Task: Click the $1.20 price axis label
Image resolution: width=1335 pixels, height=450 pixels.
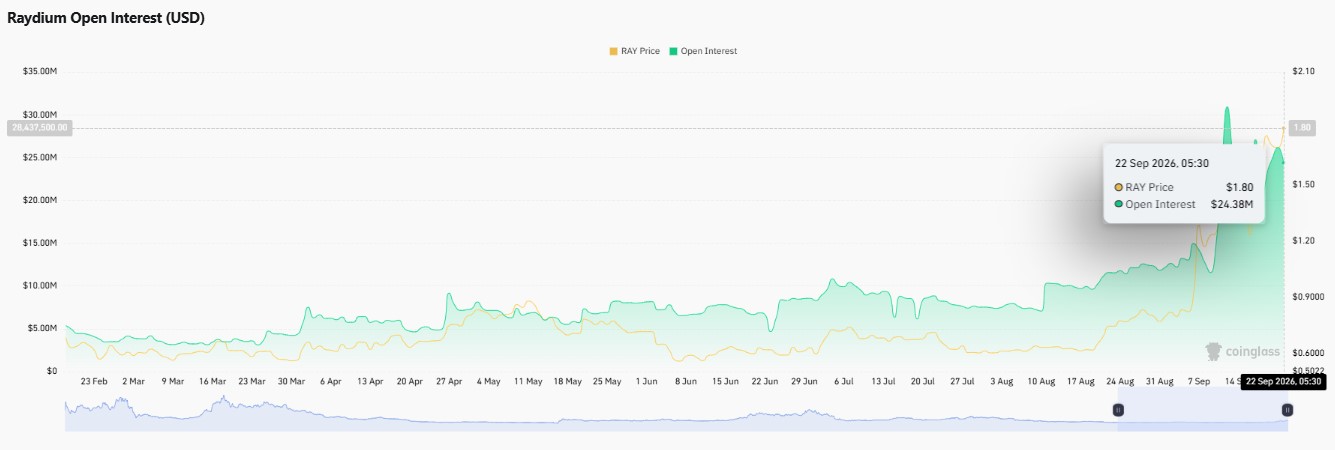Action: coord(1302,241)
